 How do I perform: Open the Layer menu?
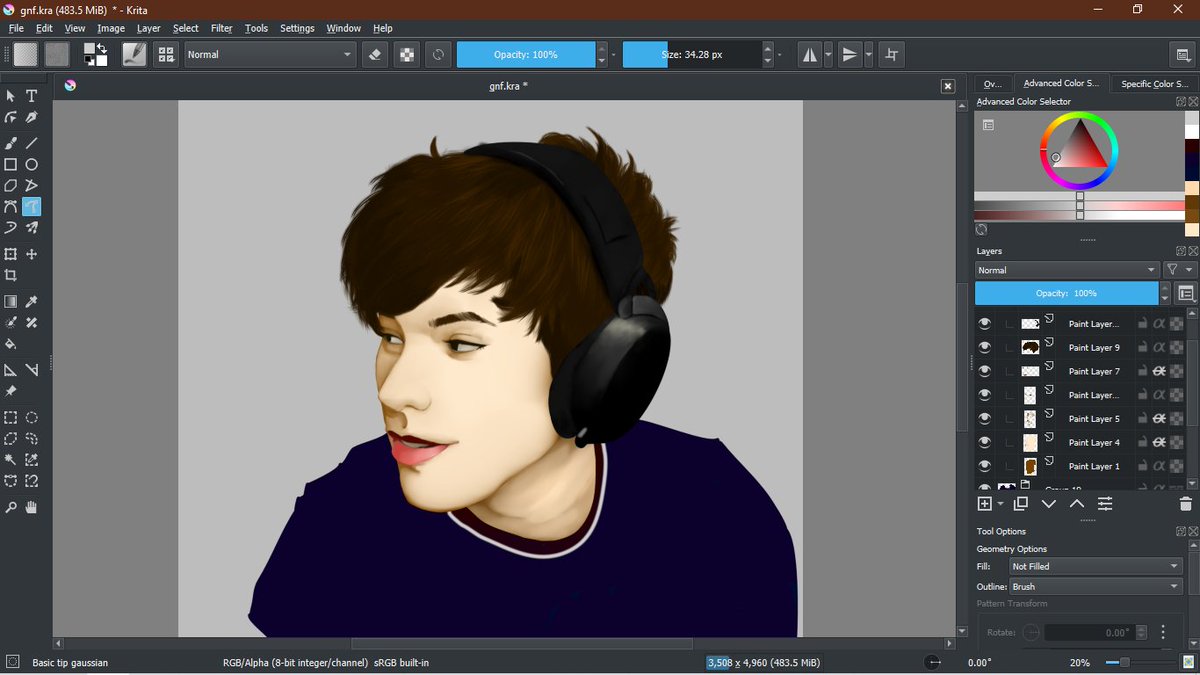click(148, 28)
